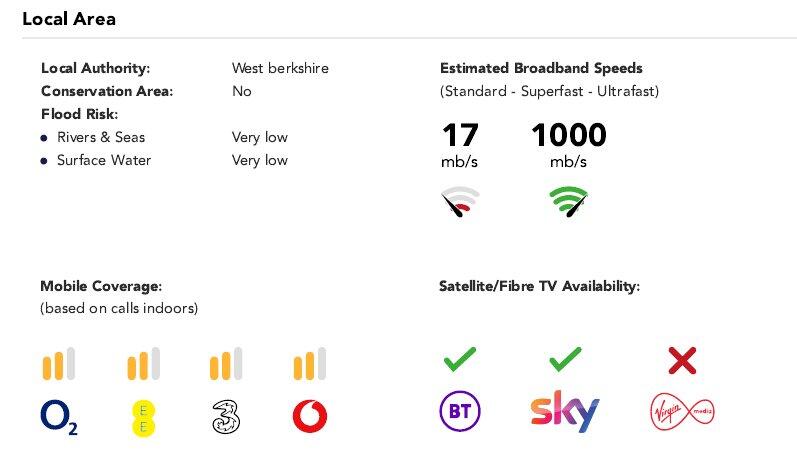Viewport: 797px width, 456px height.
Task: Click the green checkmark above Sky
Action: click(x=565, y=358)
